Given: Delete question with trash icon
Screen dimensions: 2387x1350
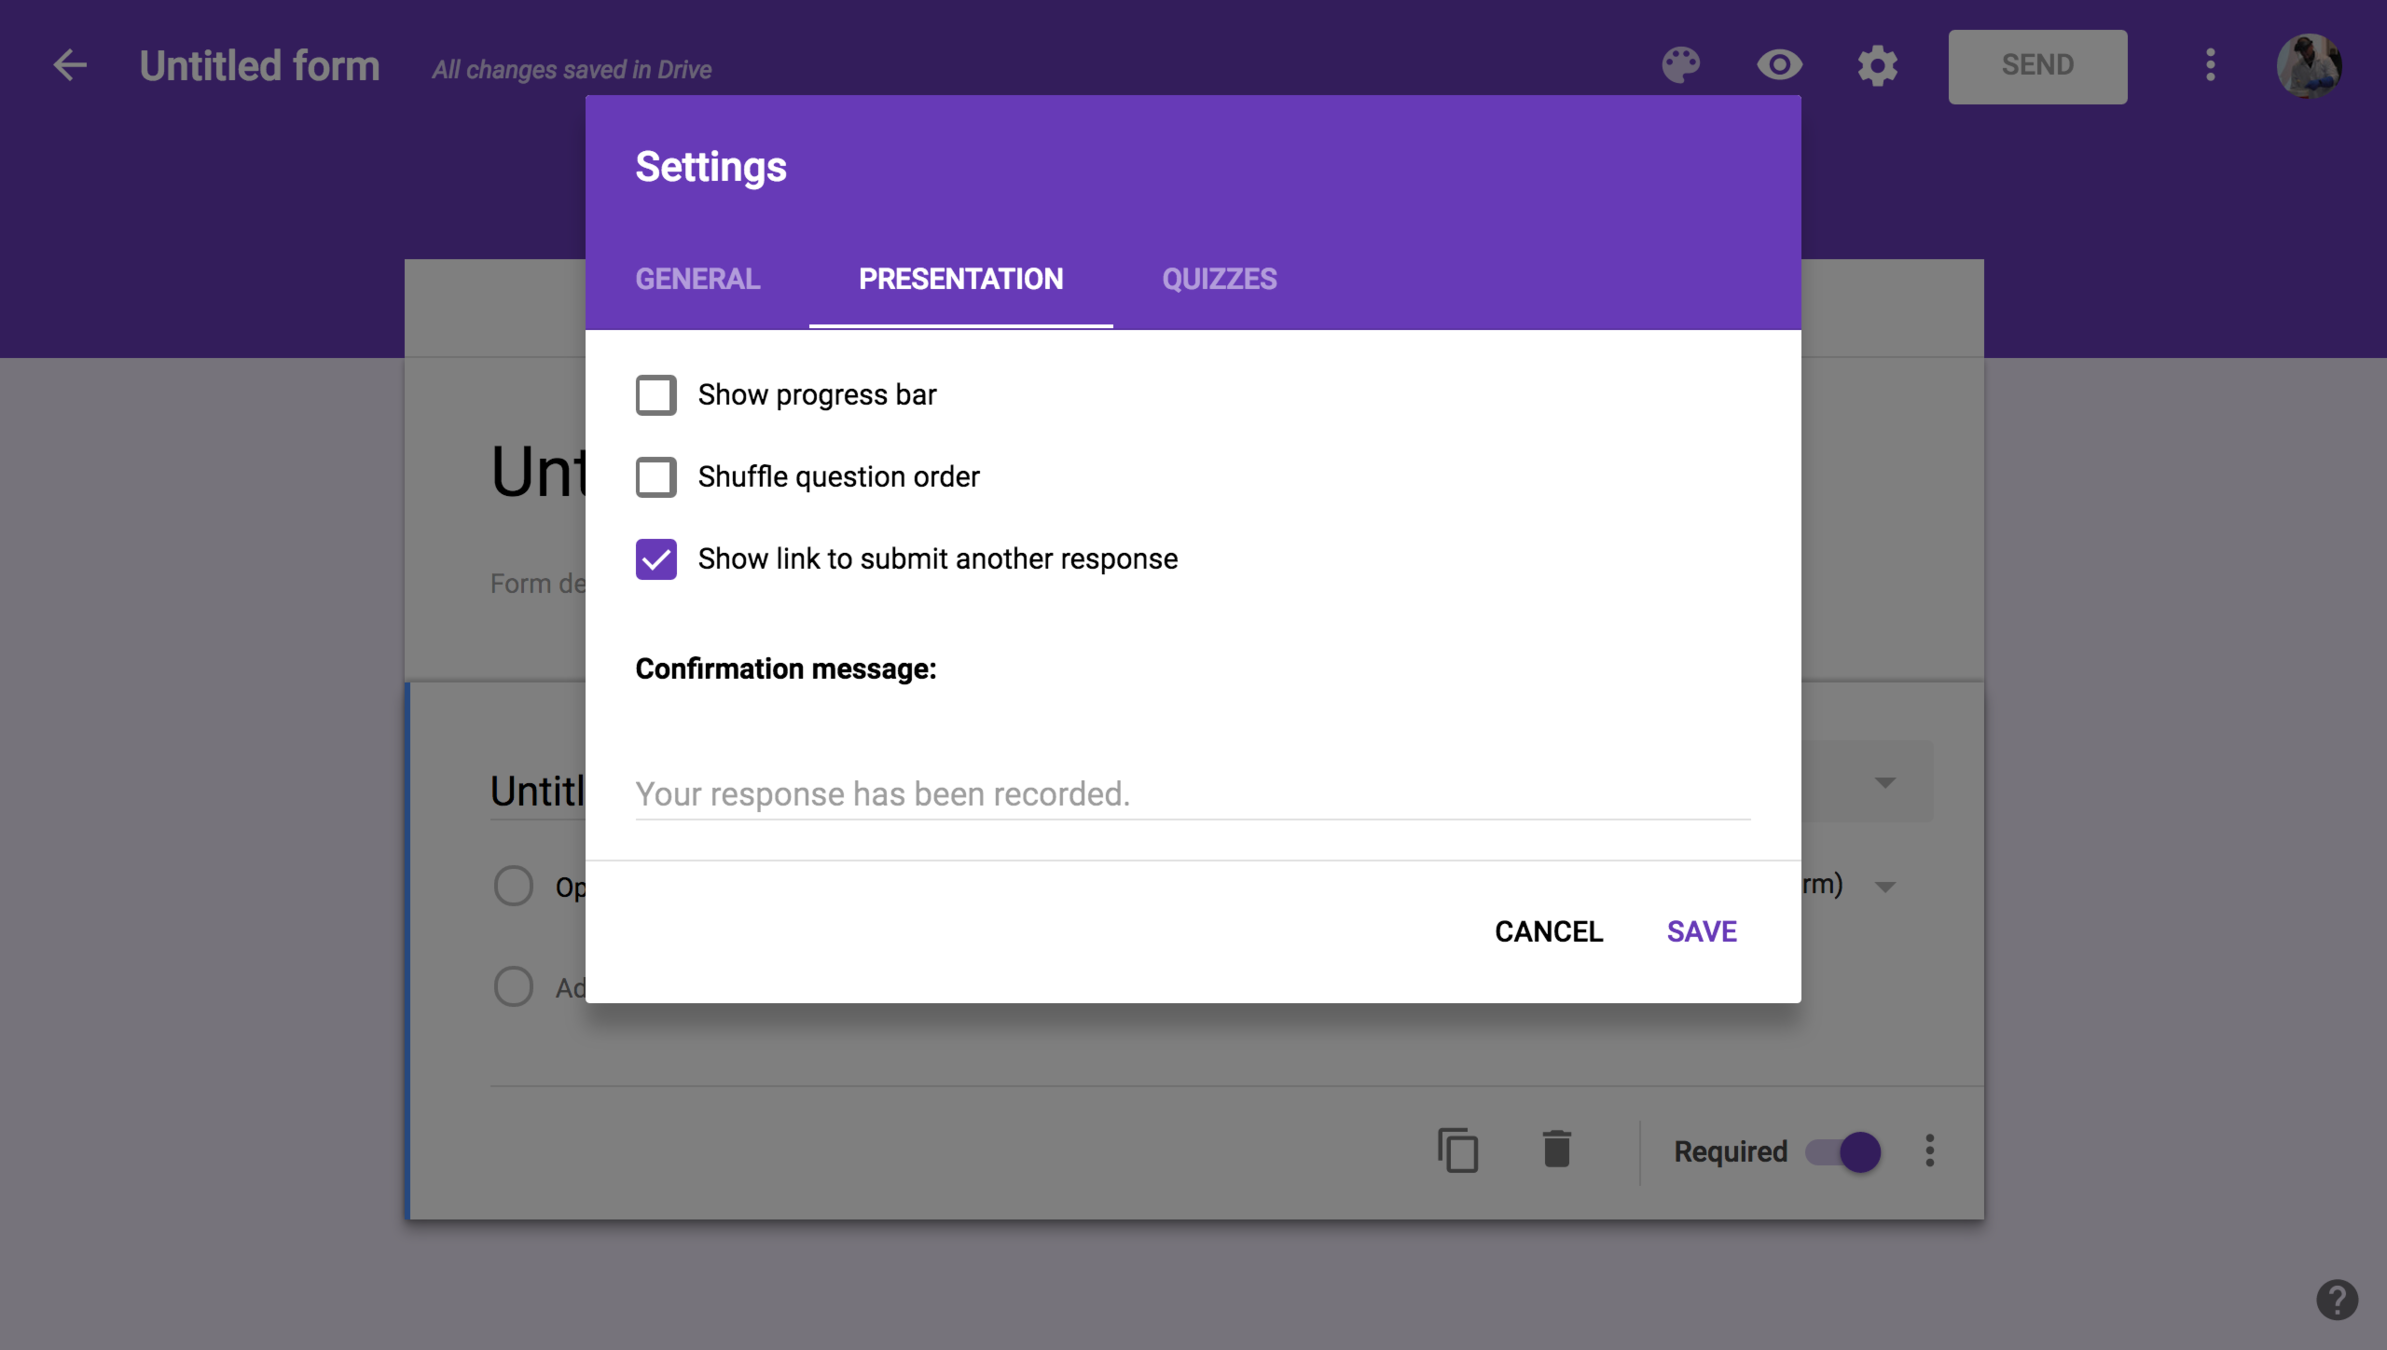Looking at the screenshot, I should tap(1556, 1150).
